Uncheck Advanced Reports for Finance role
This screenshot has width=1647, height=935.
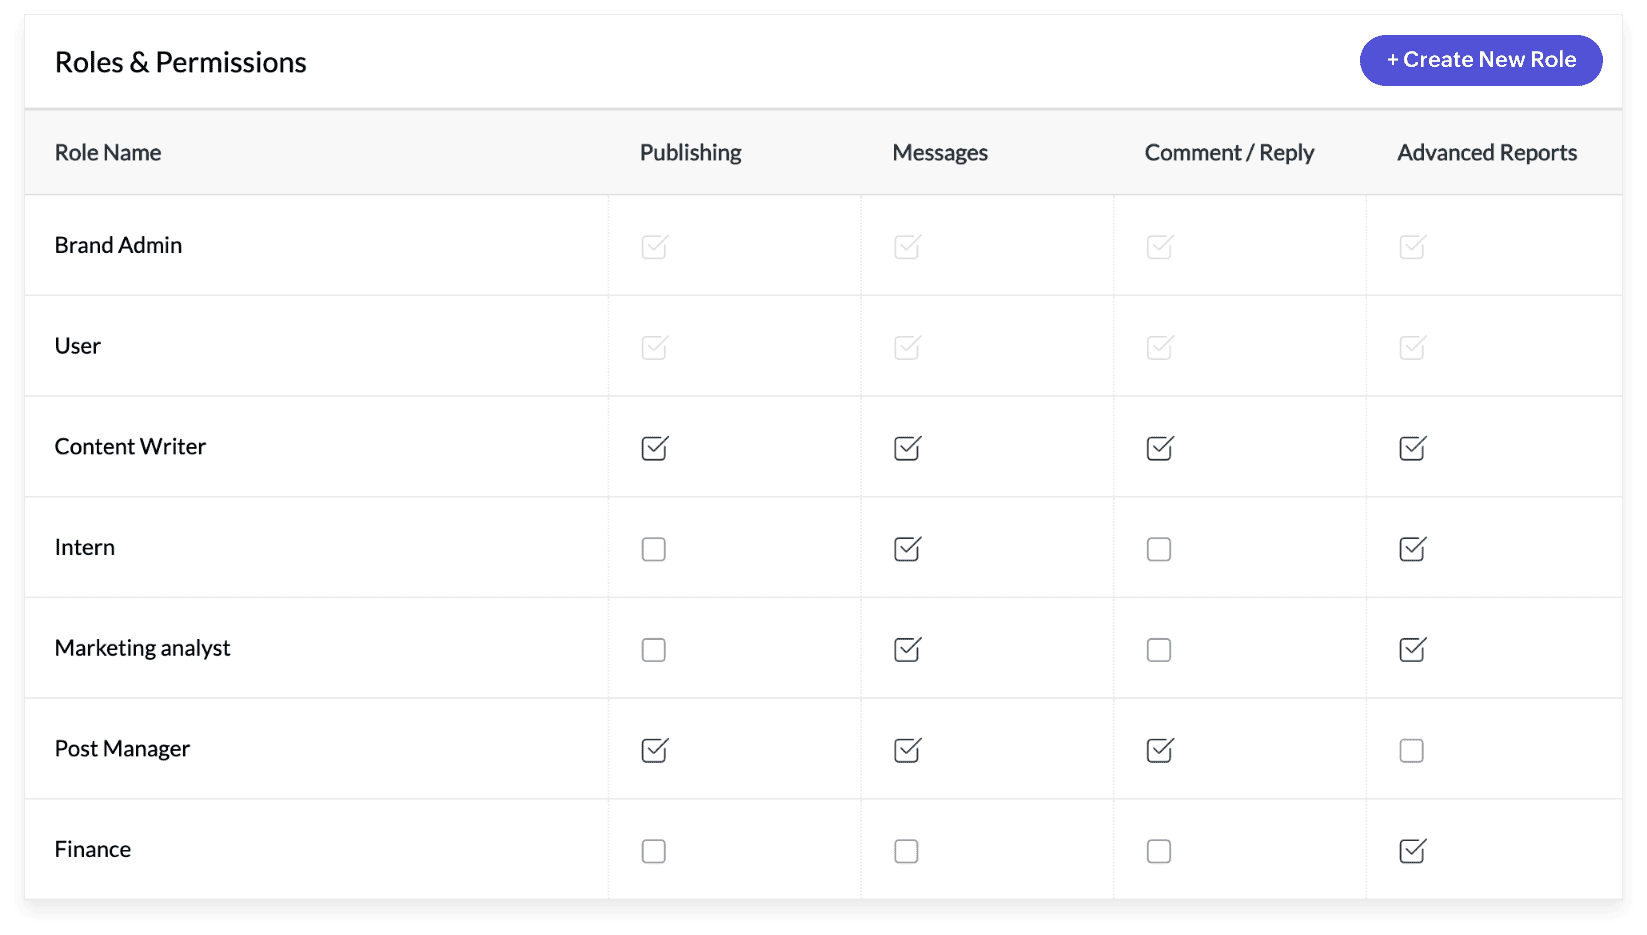[x=1412, y=851]
